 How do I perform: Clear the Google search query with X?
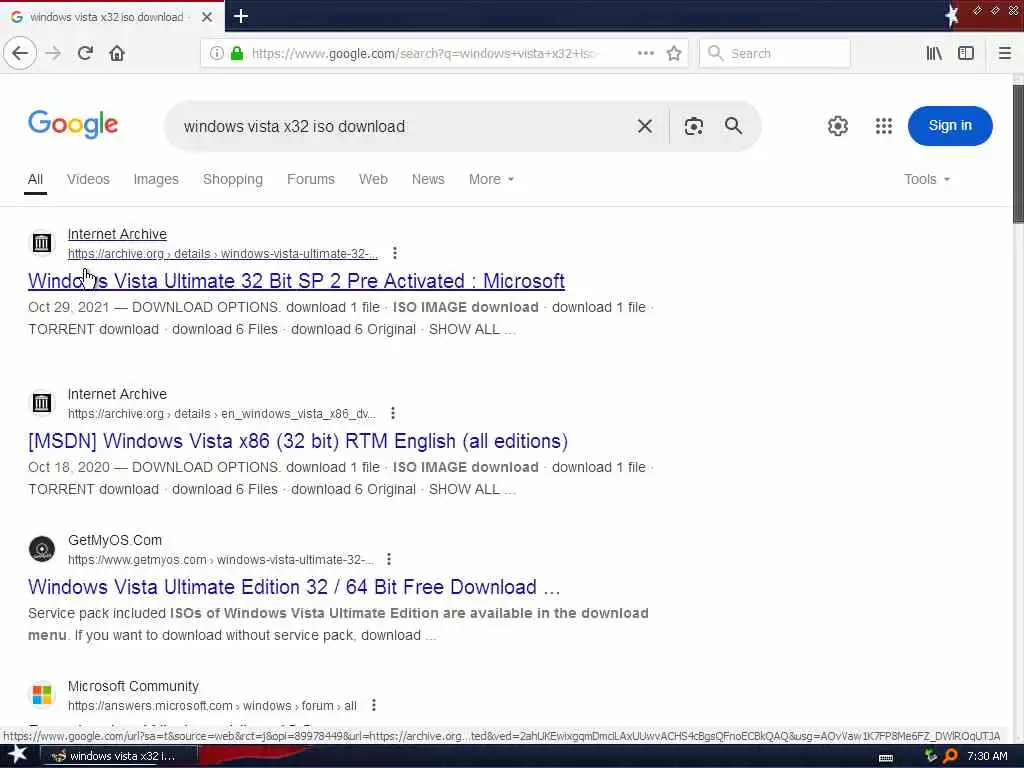tap(645, 126)
